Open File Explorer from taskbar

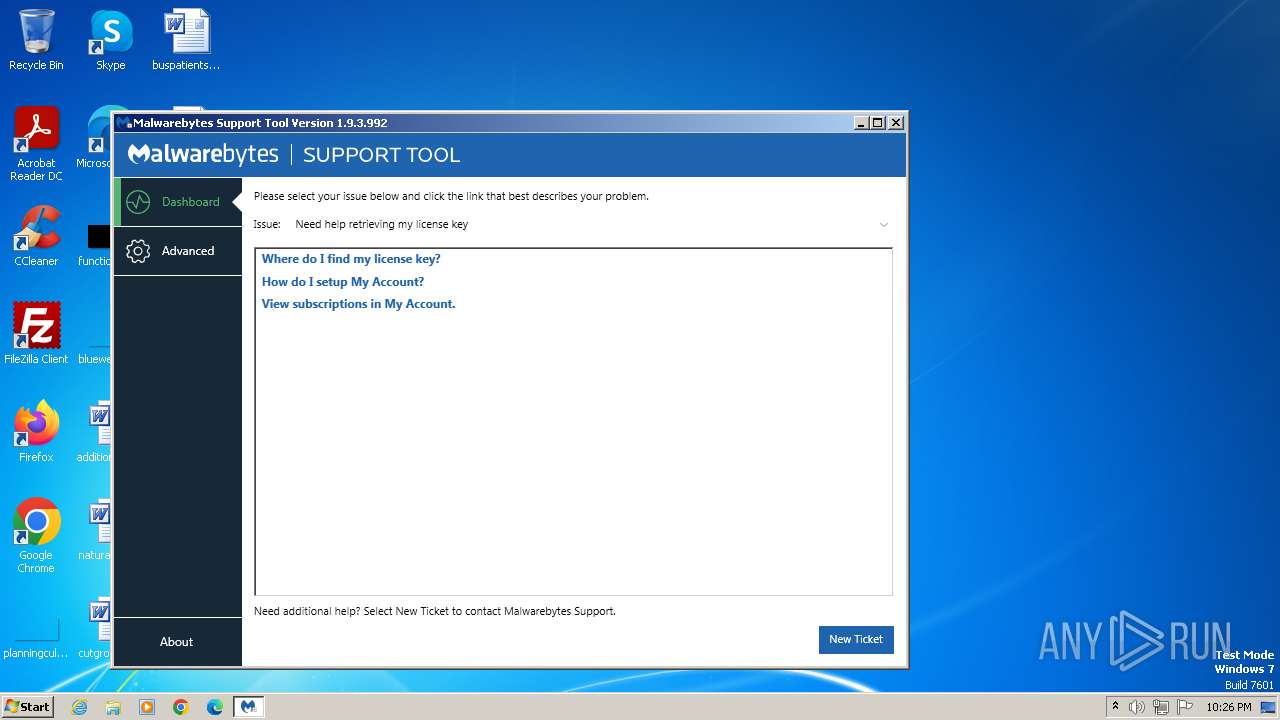click(113, 707)
